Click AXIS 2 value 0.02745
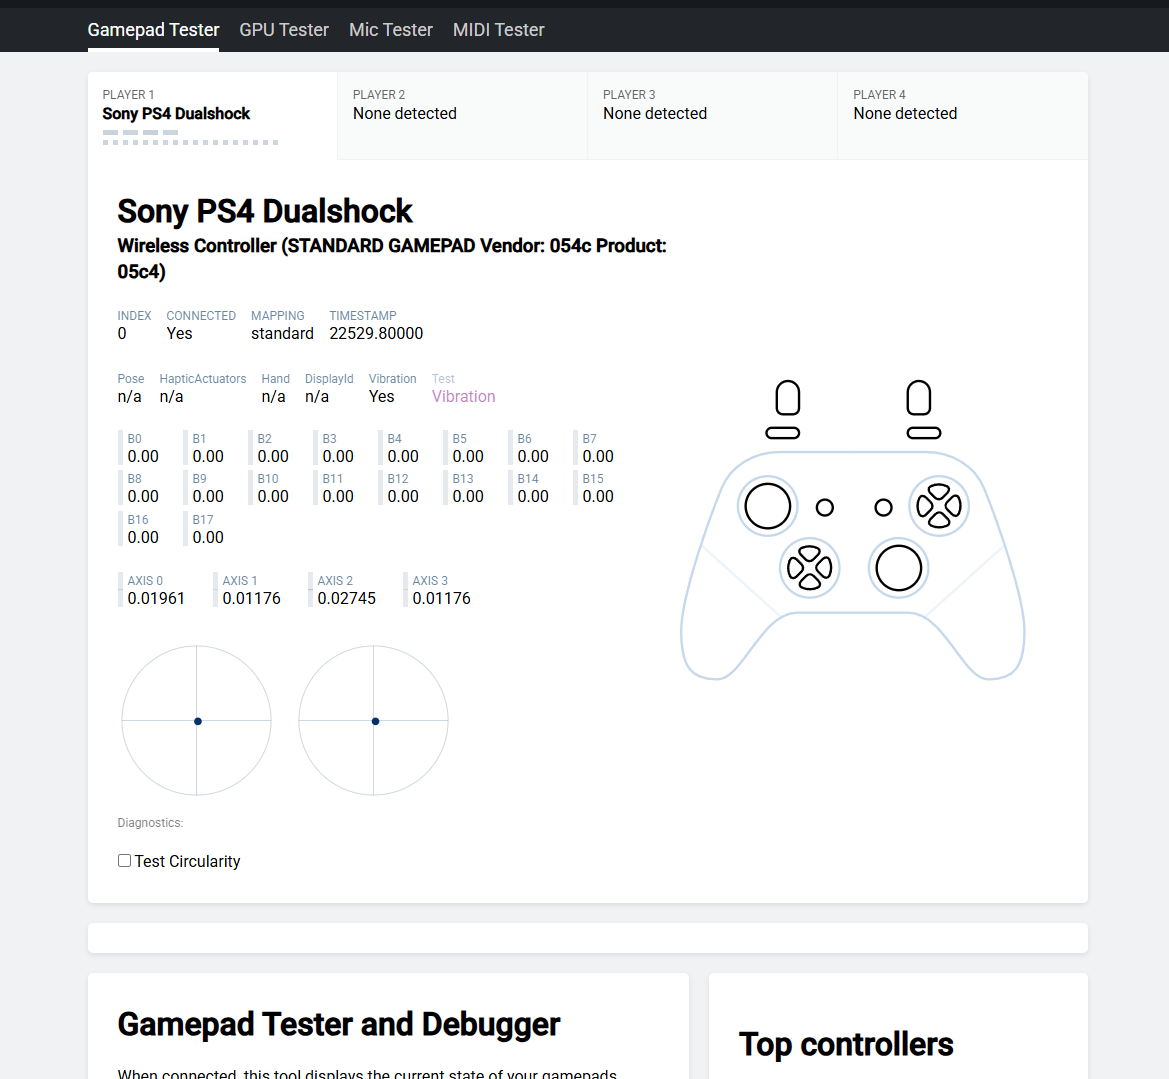The height and width of the screenshot is (1079, 1169). (x=347, y=599)
